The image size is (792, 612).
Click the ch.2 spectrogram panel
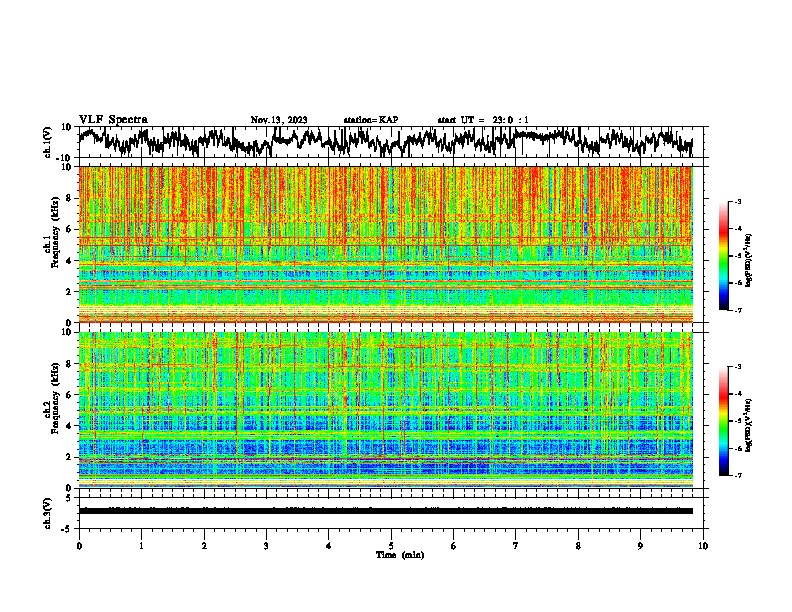tap(386, 410)
